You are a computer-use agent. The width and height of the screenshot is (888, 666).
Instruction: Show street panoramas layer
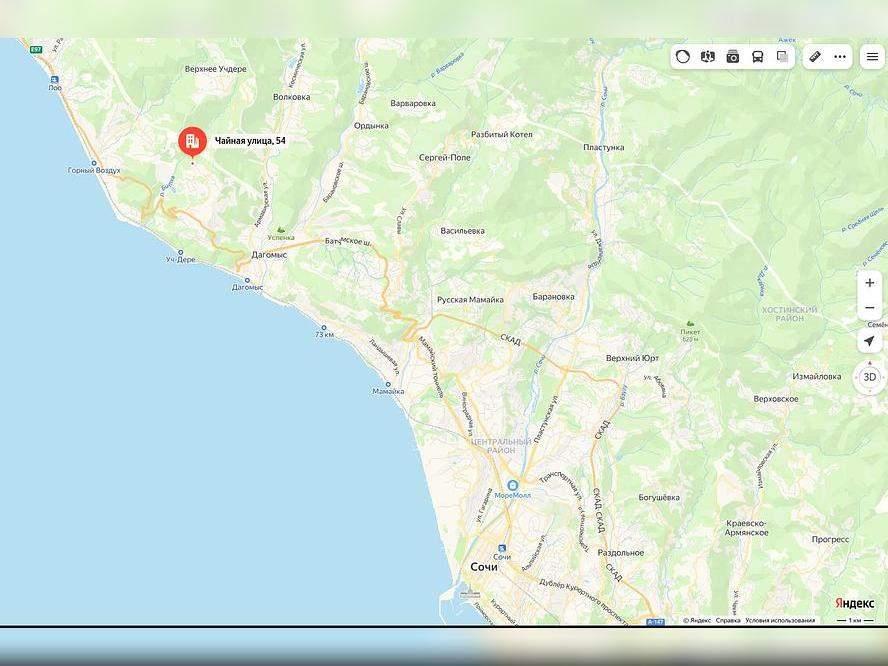pos(707,57)
